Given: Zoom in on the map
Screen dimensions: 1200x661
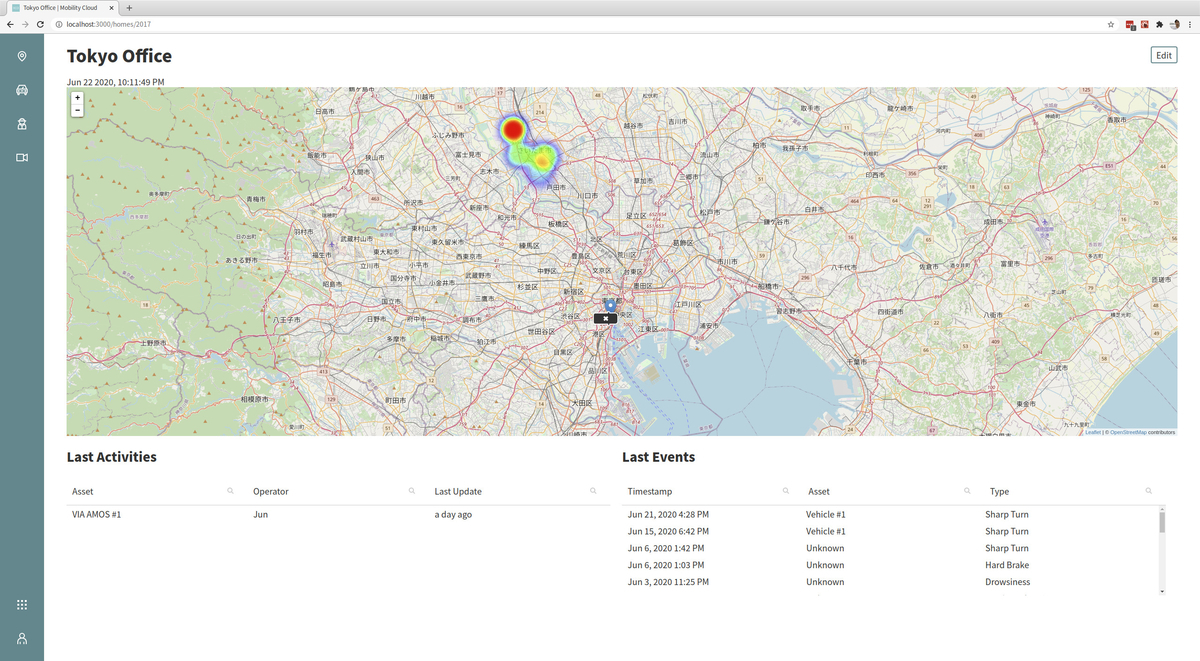Looking at the screenshot, I should coord(77,98).
